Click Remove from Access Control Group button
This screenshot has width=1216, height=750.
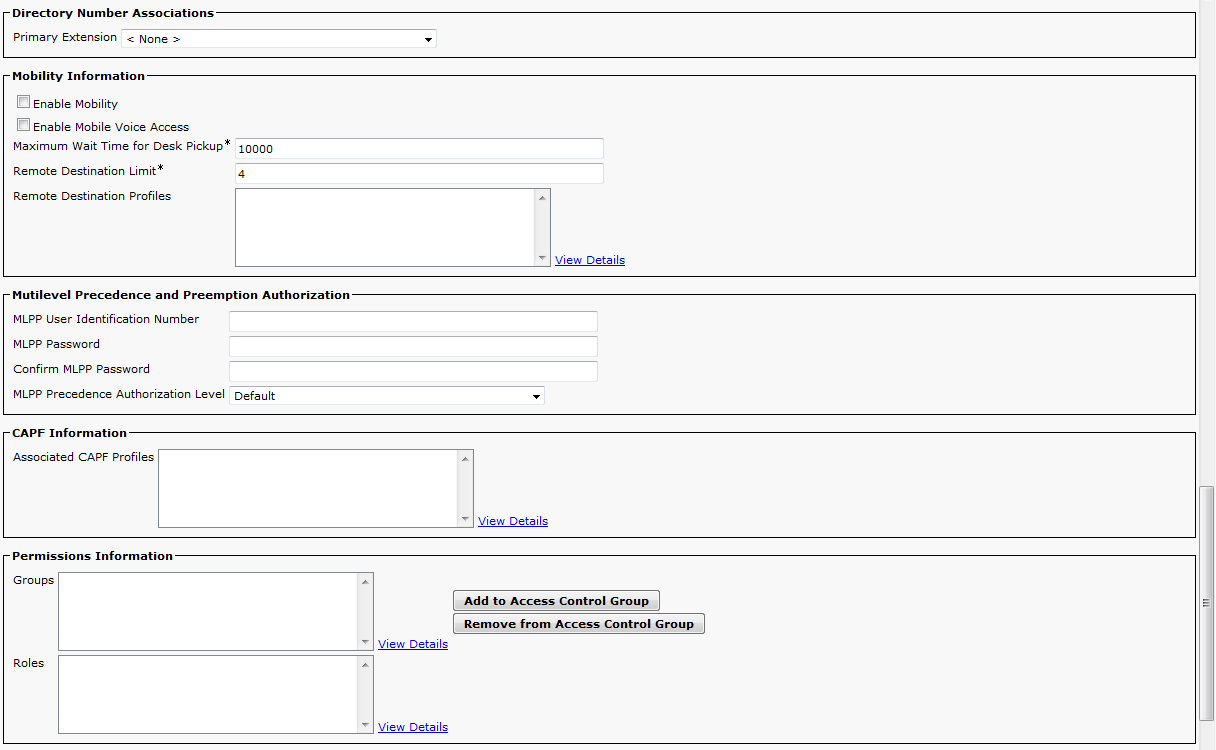pos(578,624)
